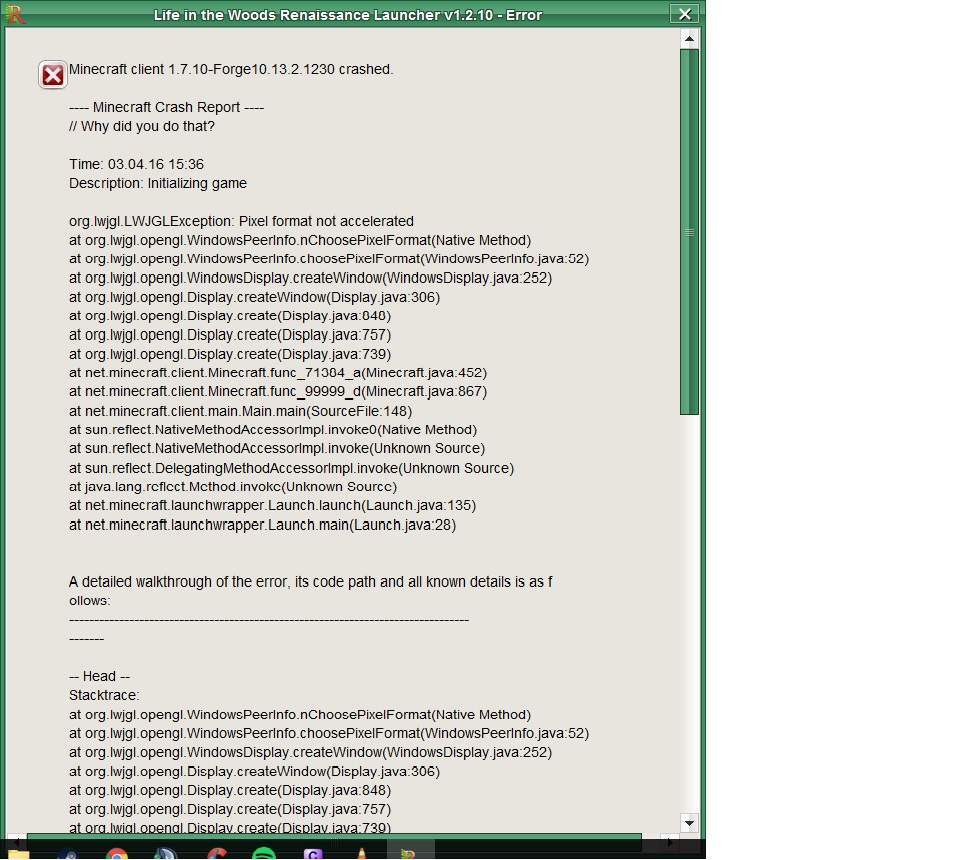The width and height of the screenshot is (960, 860).
Task: Open the file explorer folder in taskbar
Action: (18, 853)
